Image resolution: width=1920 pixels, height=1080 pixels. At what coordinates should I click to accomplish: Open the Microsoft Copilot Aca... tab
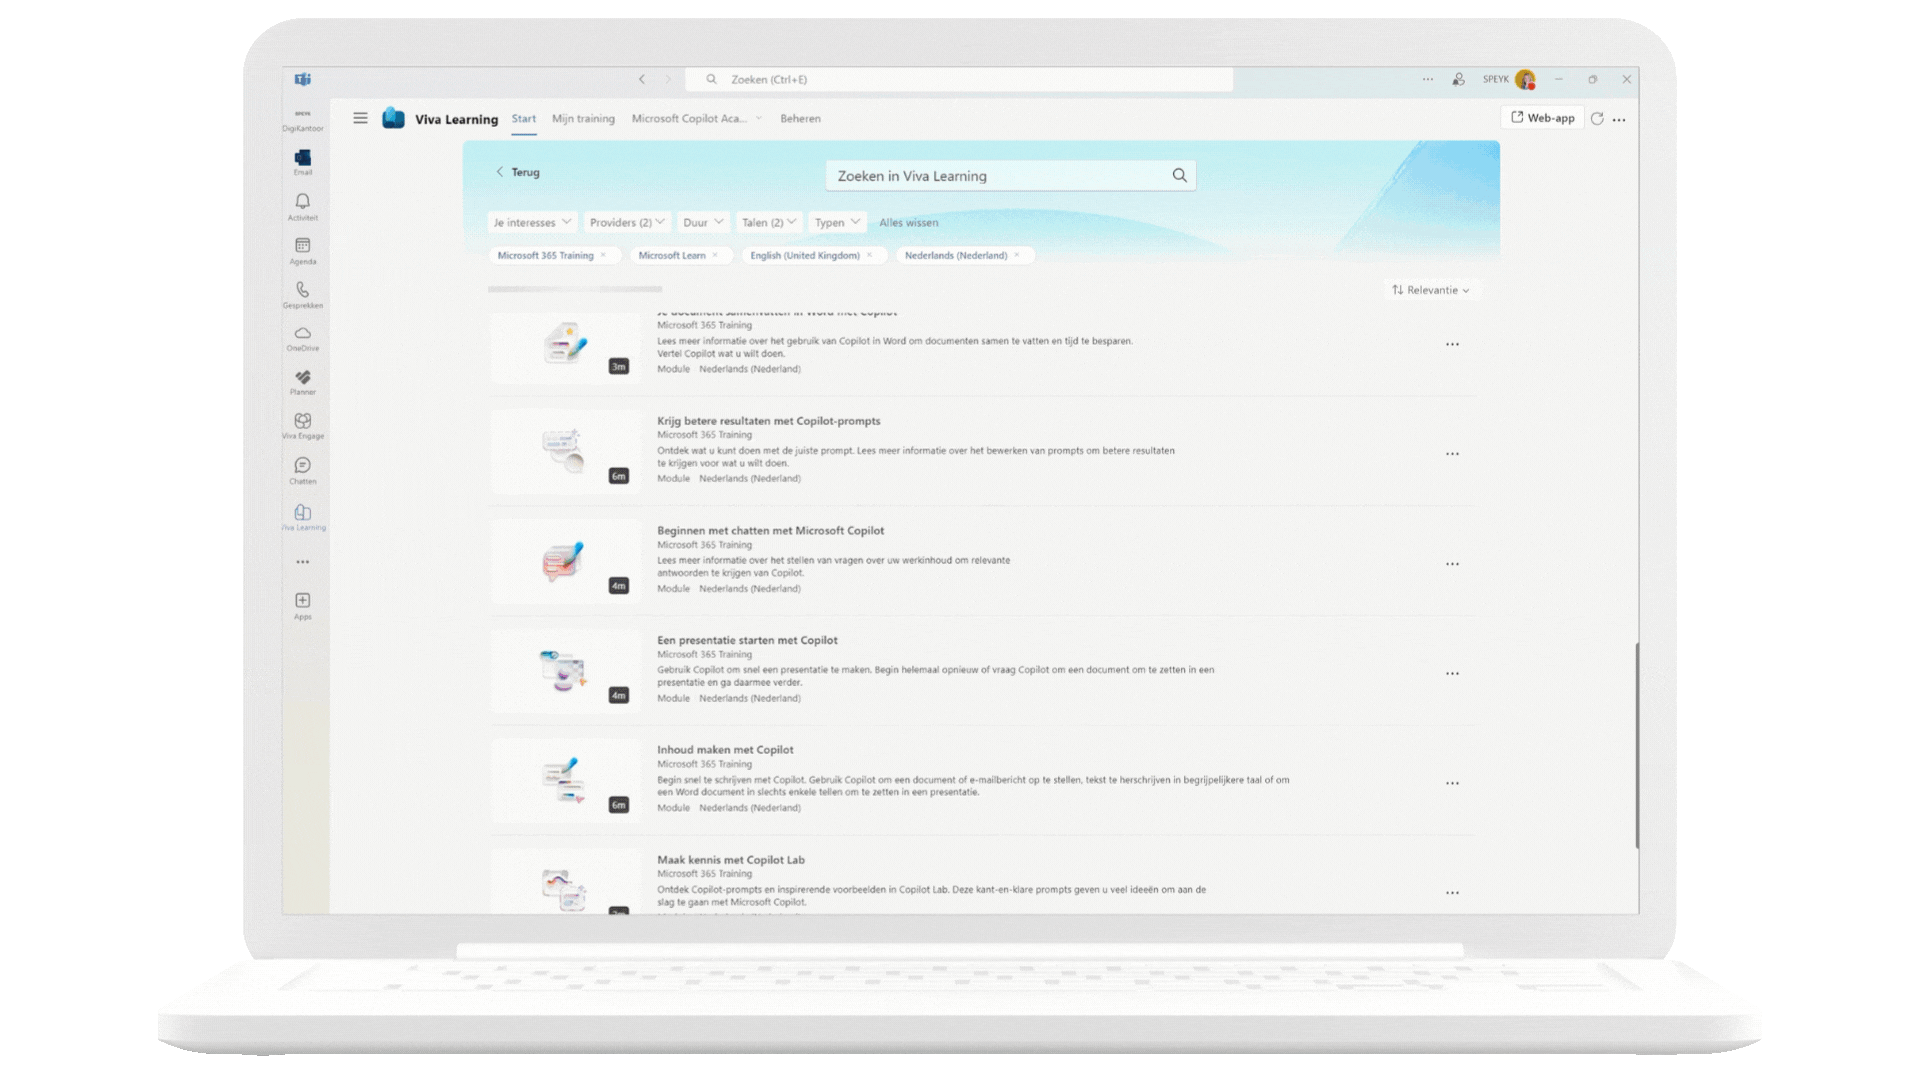[x=689, y=118]
